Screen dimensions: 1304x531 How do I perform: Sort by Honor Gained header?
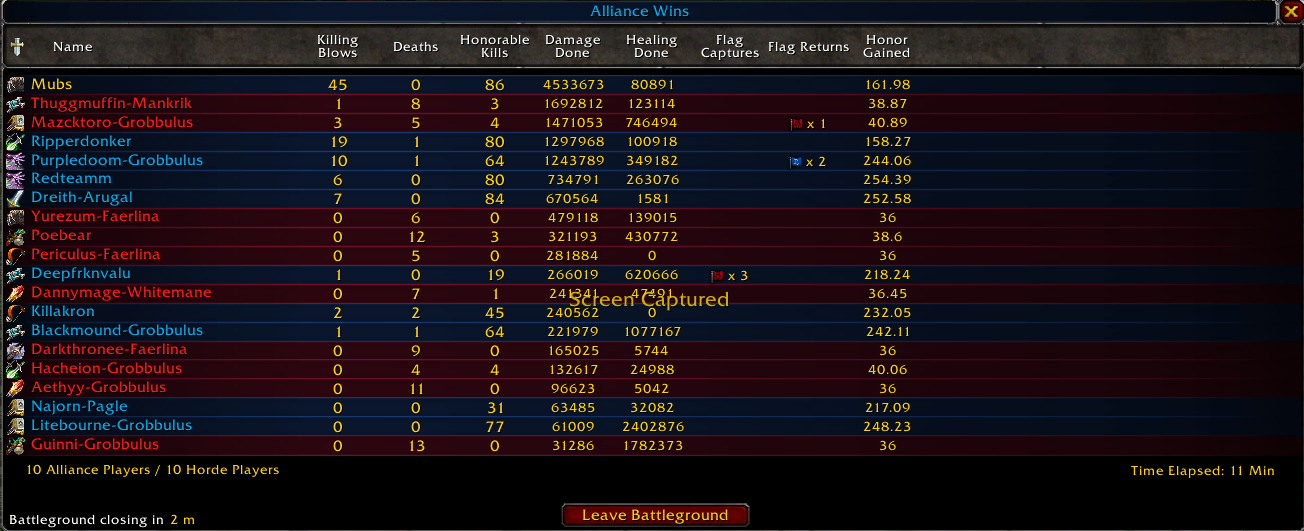click(x=887, y=47)
